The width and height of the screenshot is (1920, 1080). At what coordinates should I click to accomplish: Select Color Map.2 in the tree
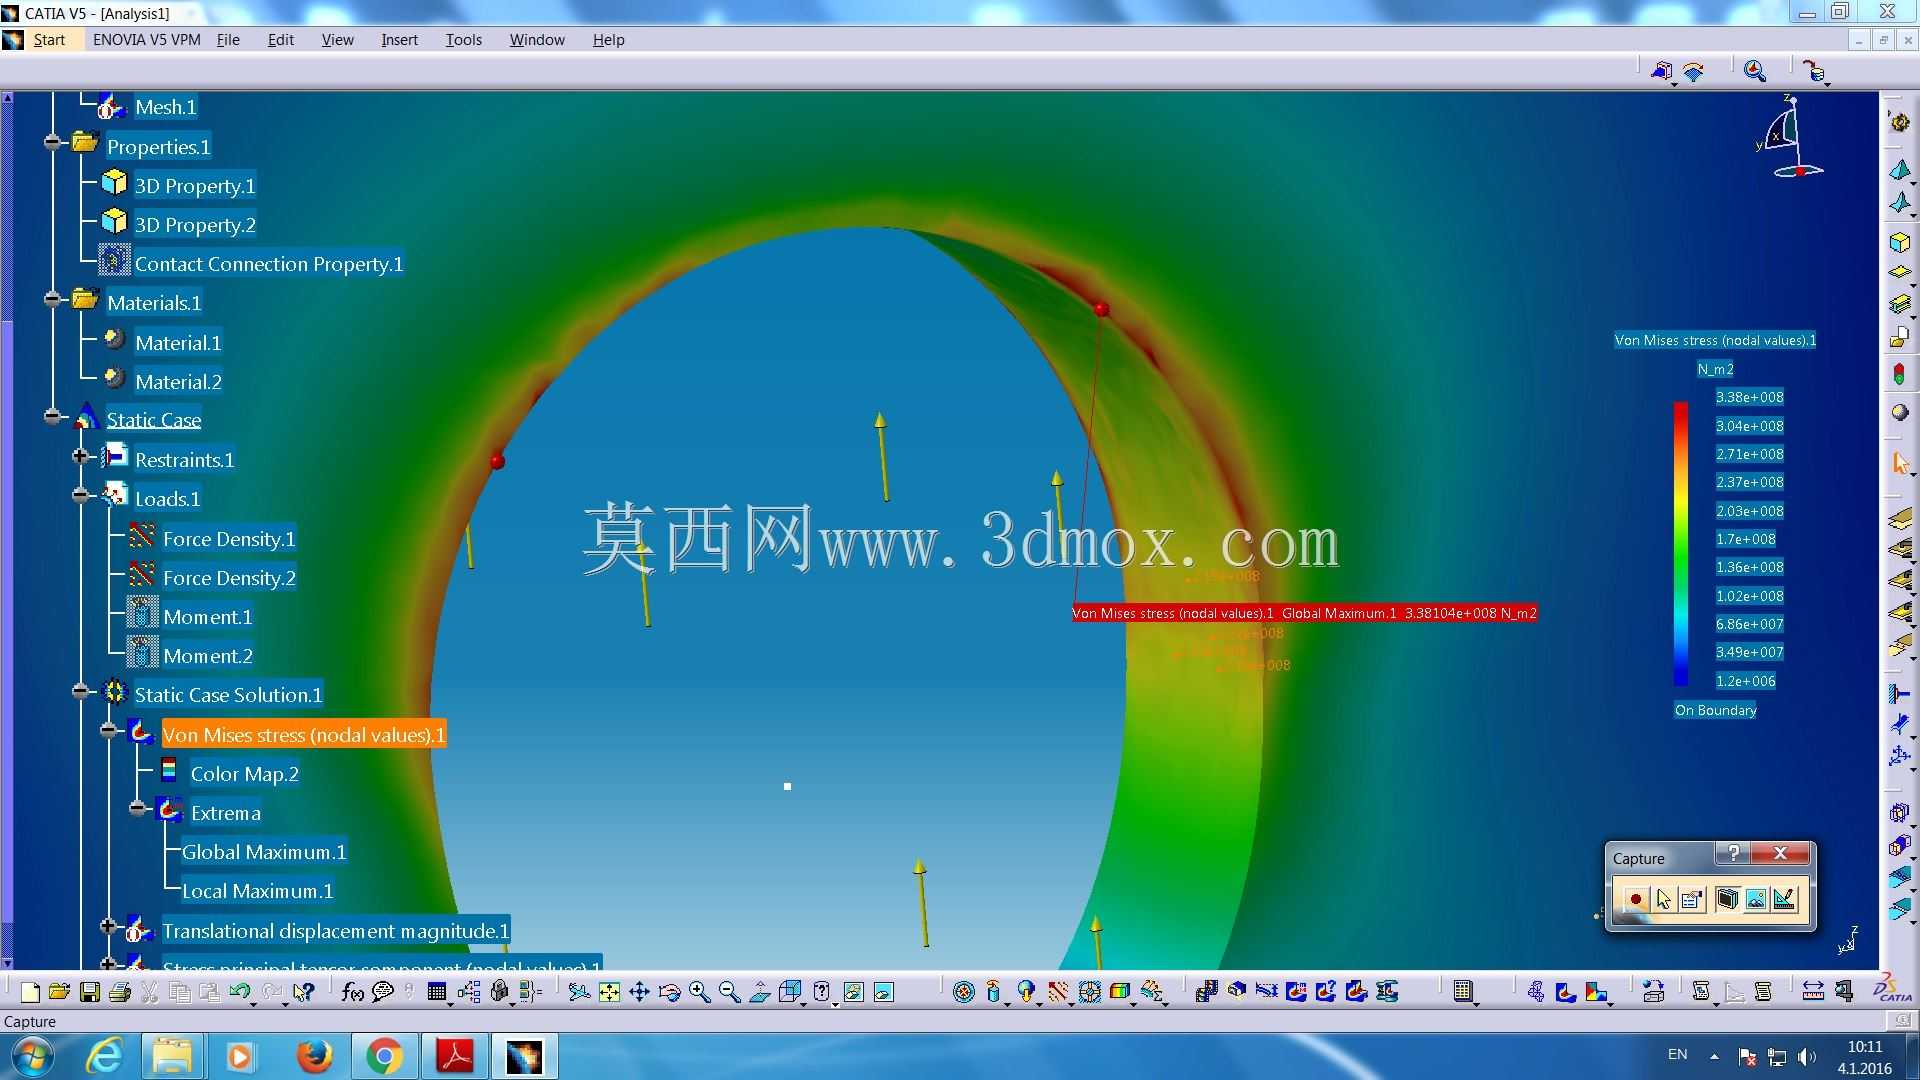[x=245, y=774]
